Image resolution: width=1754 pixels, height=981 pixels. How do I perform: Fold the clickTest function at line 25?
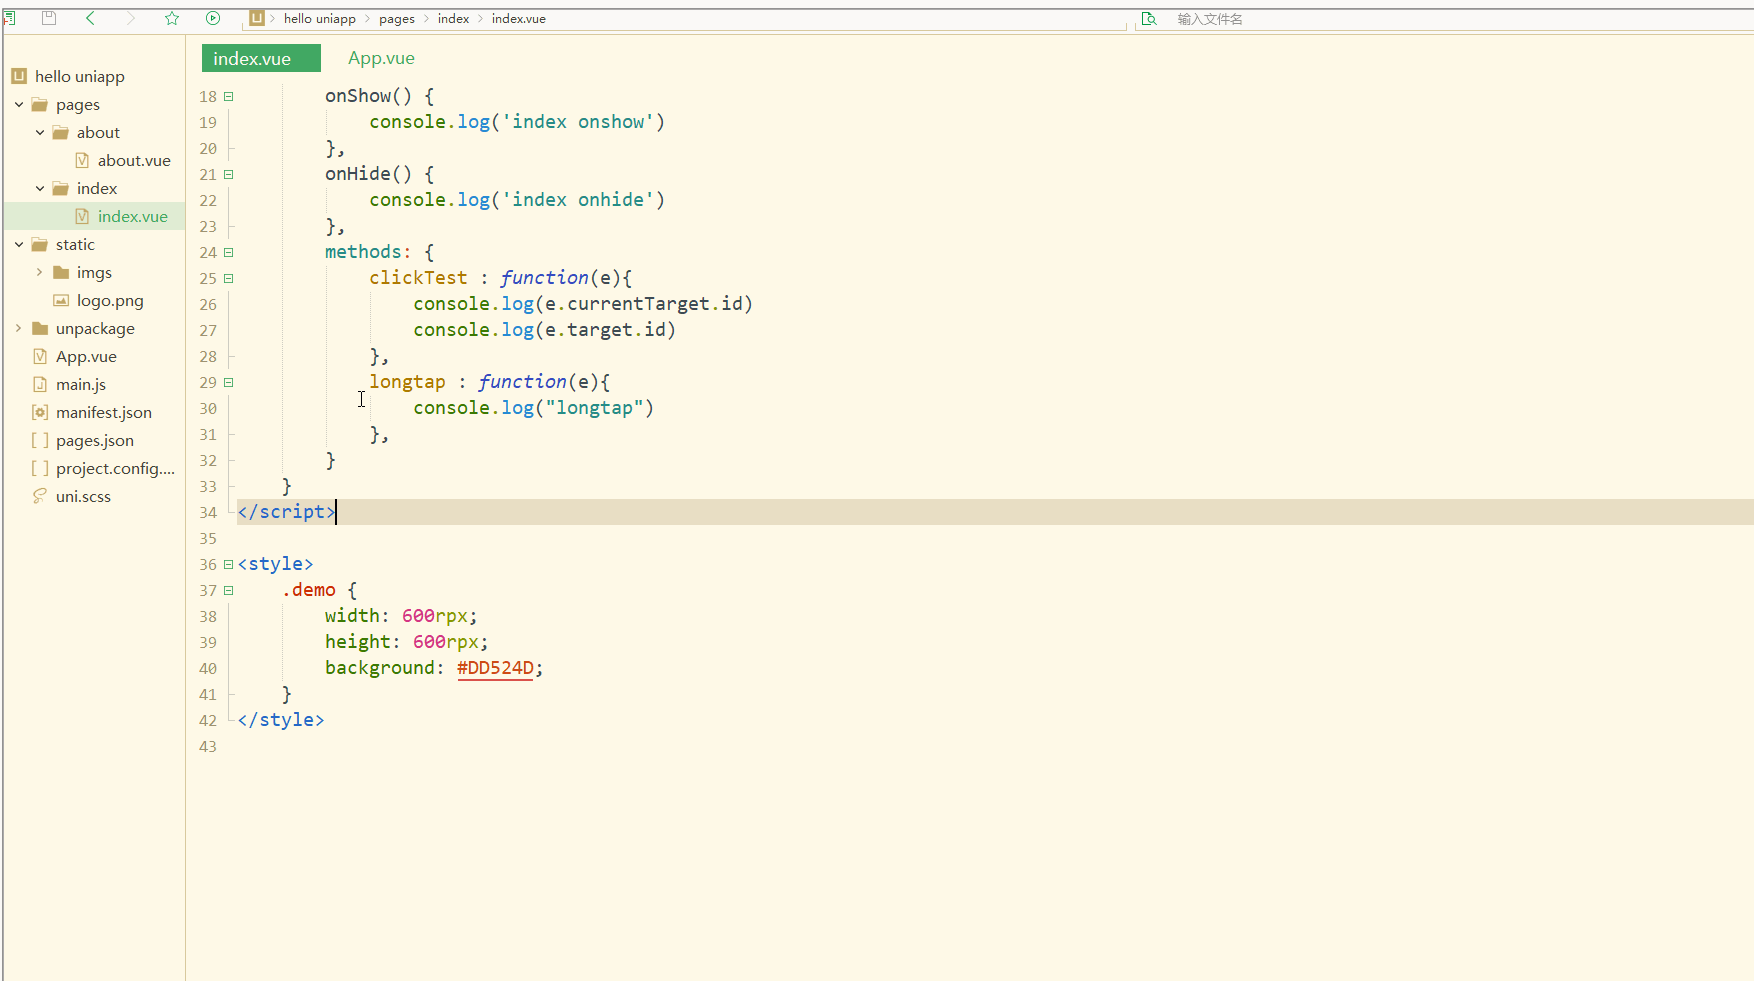tap(229, 278)
